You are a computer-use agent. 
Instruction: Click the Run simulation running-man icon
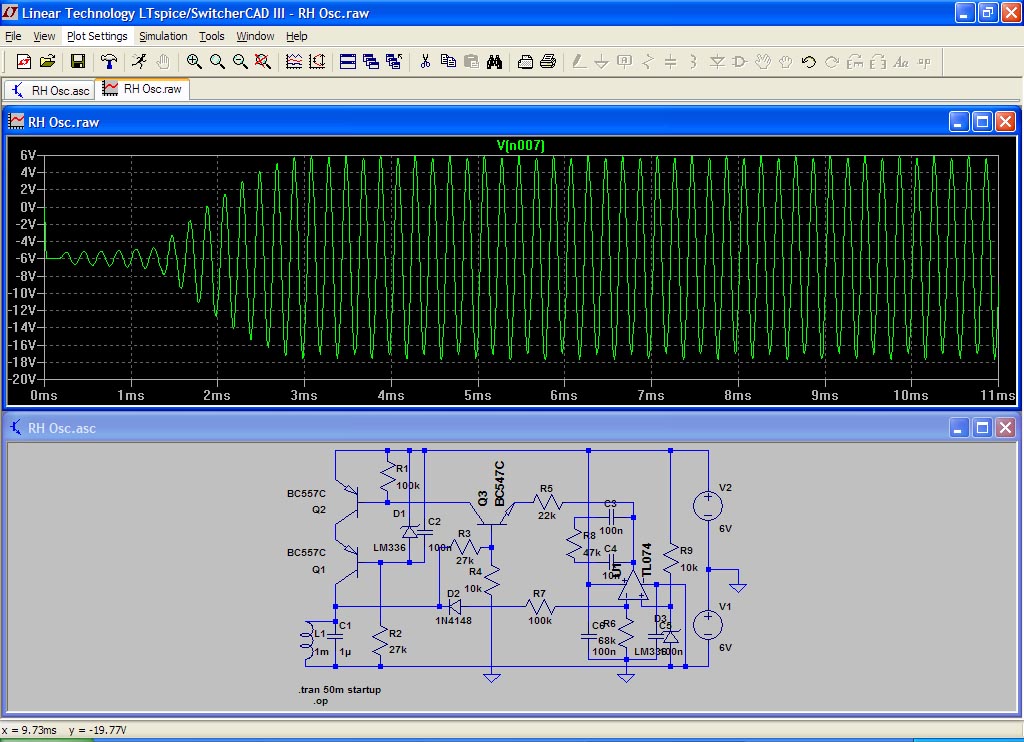tap(139, 62)
